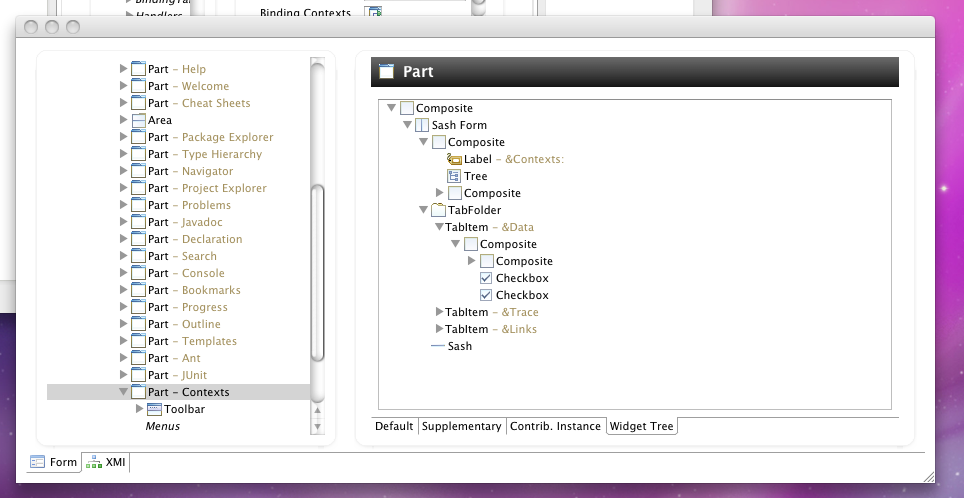Viewport: 964px width, 498px height.
Task: Click the Area icon in the tree
Action: (x=138, y=120)
